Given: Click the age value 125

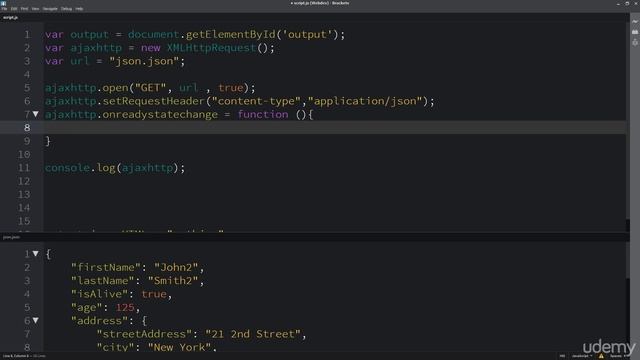Looking at the screenshot, I should coord(125,307).
